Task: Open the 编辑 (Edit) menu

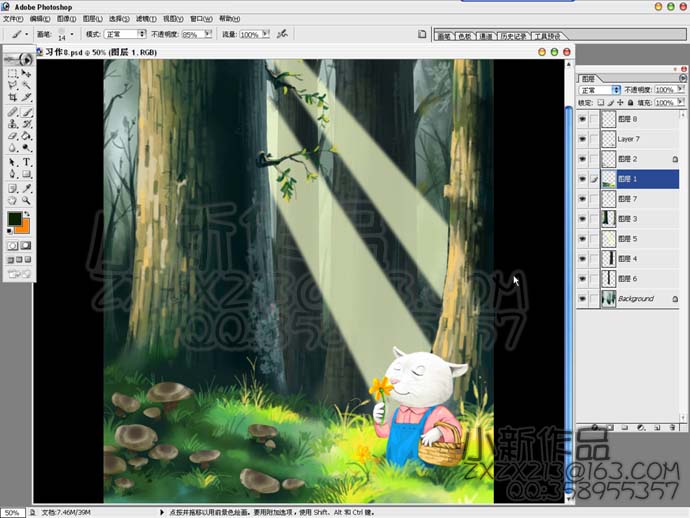Action: [x=40, y=19]
